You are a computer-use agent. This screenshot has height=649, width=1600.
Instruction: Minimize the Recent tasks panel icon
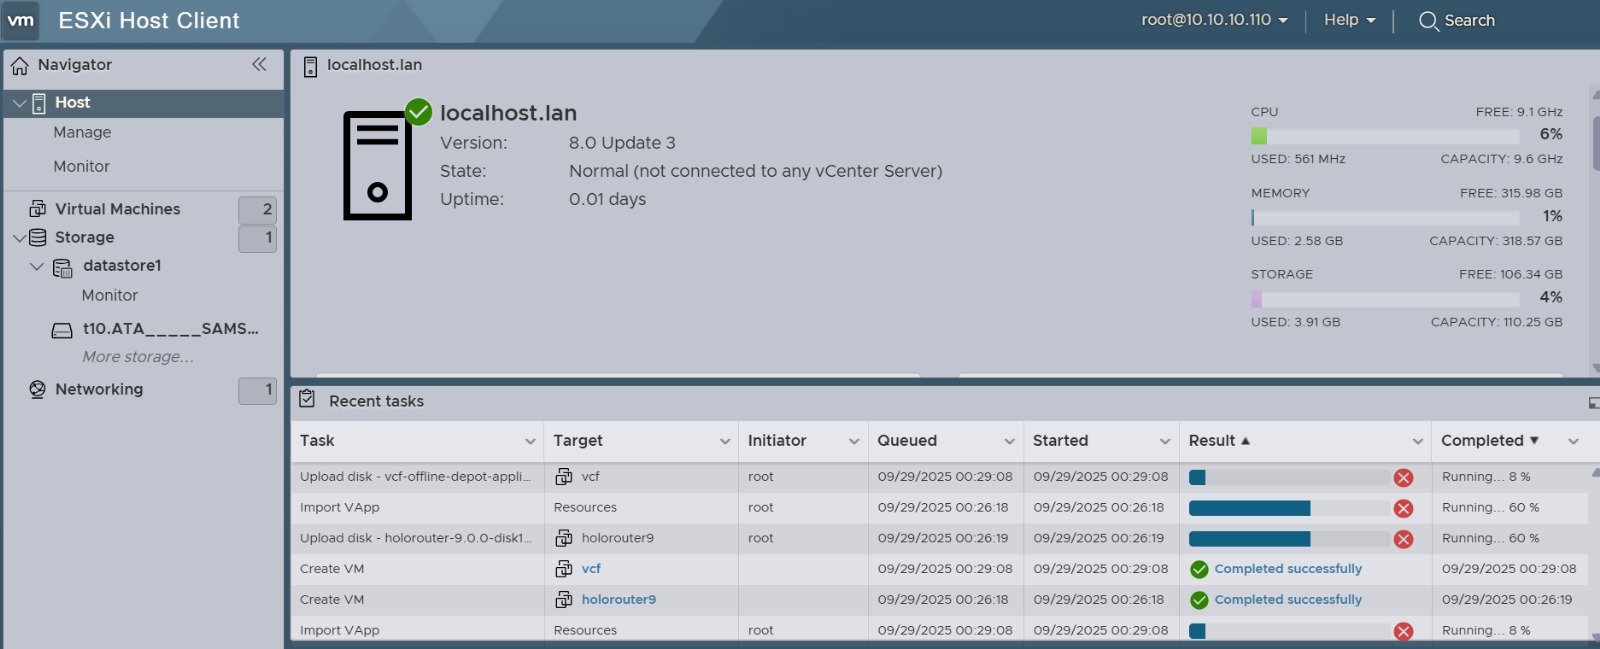(1593, 403)
